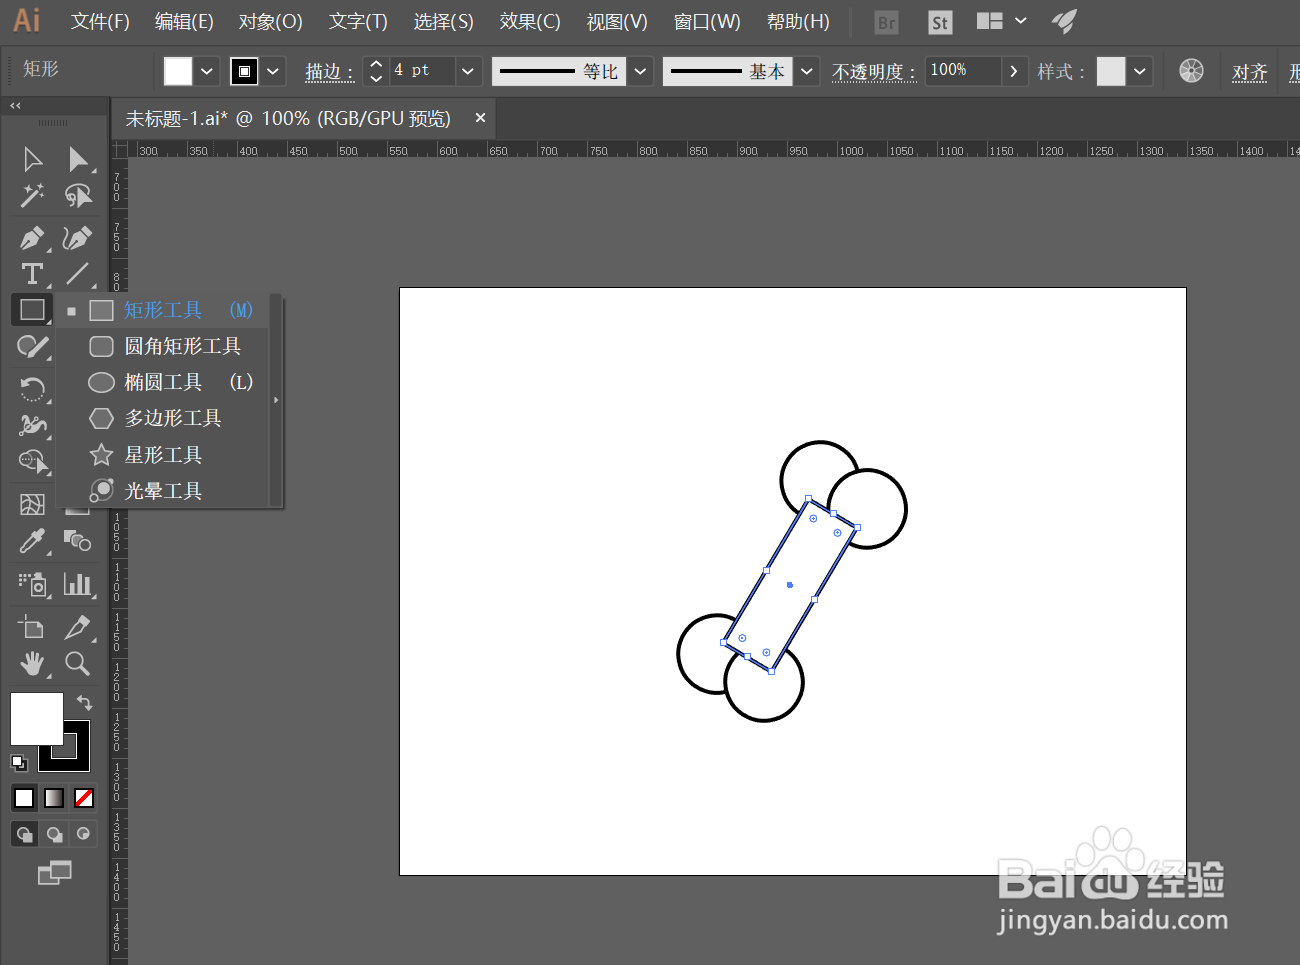Choose 圆角矩形工具 from the flyout
Image resolution: width=1300 pixels, height=965 pixels.
(164, 346)
